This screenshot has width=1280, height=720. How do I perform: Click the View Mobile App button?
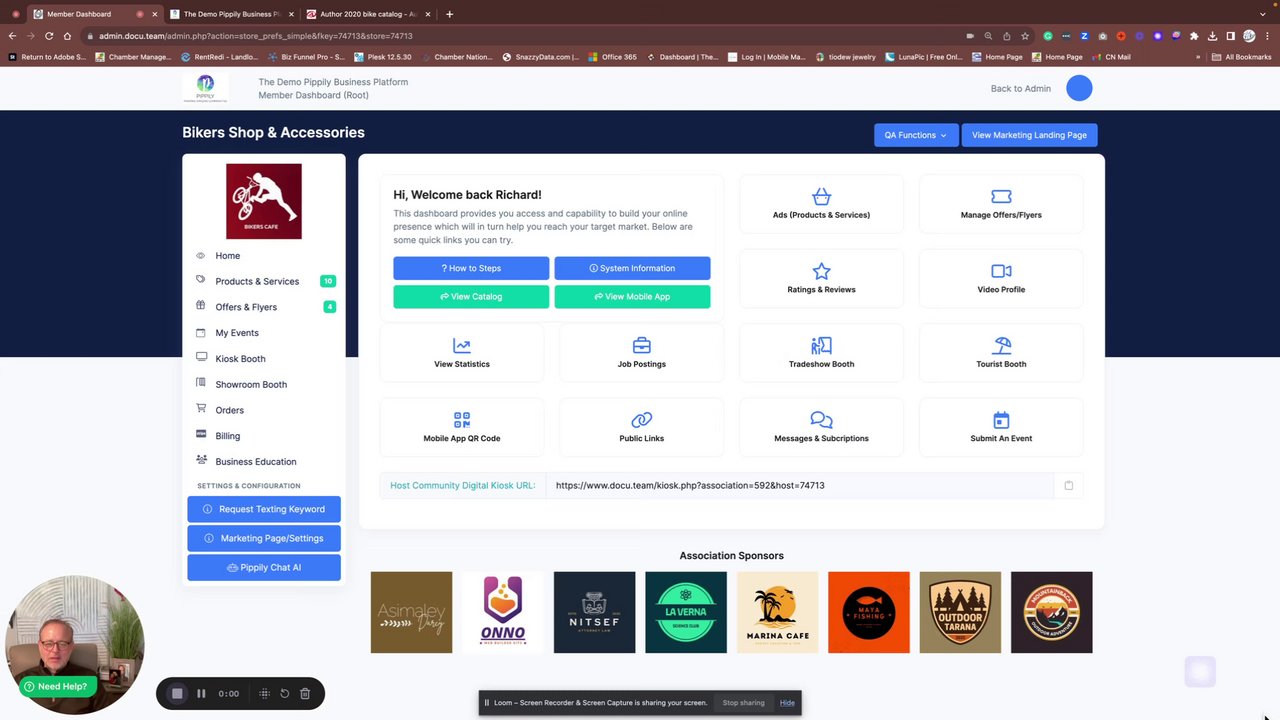click(632, 297)
